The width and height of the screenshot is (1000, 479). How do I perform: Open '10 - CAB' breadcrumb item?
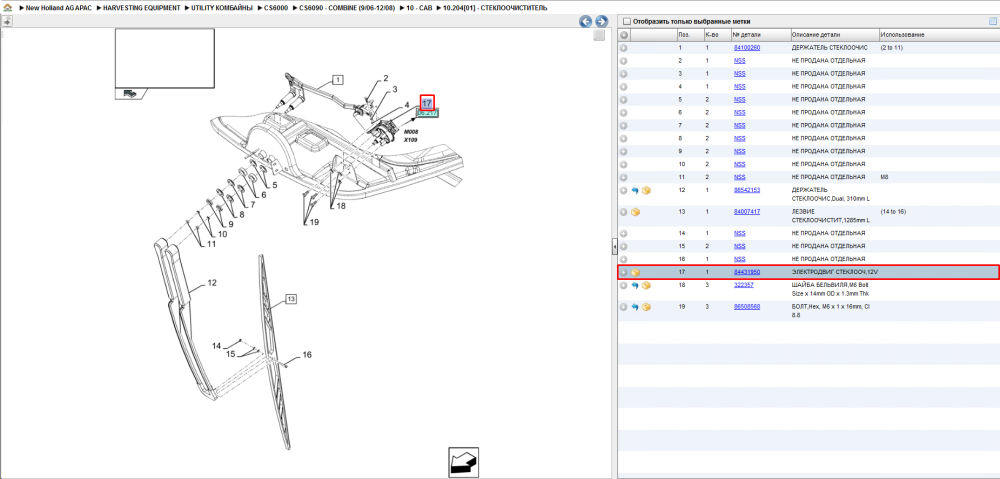coord(420,8)
